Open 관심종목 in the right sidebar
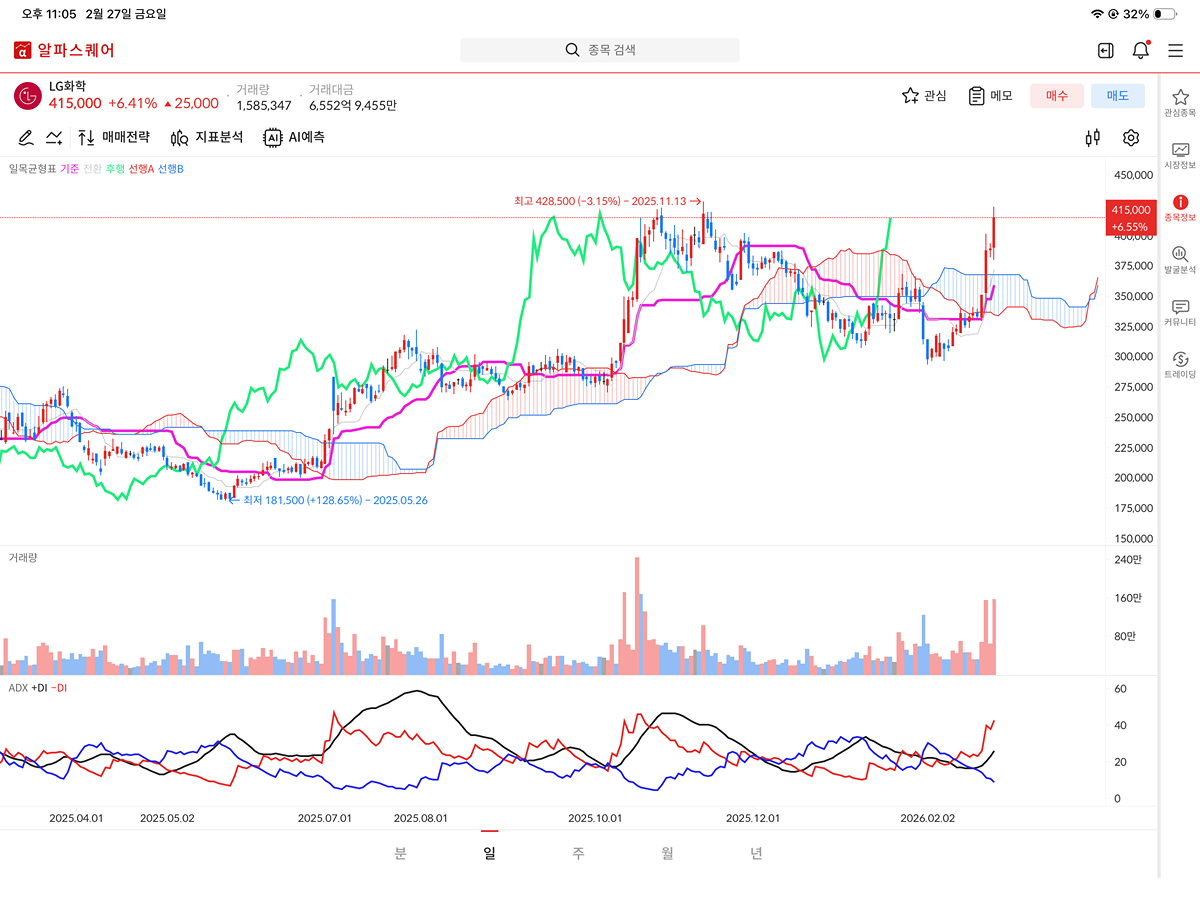Screen dimensions: 1200x900 pyautogui.click(x=1180, y=103)
